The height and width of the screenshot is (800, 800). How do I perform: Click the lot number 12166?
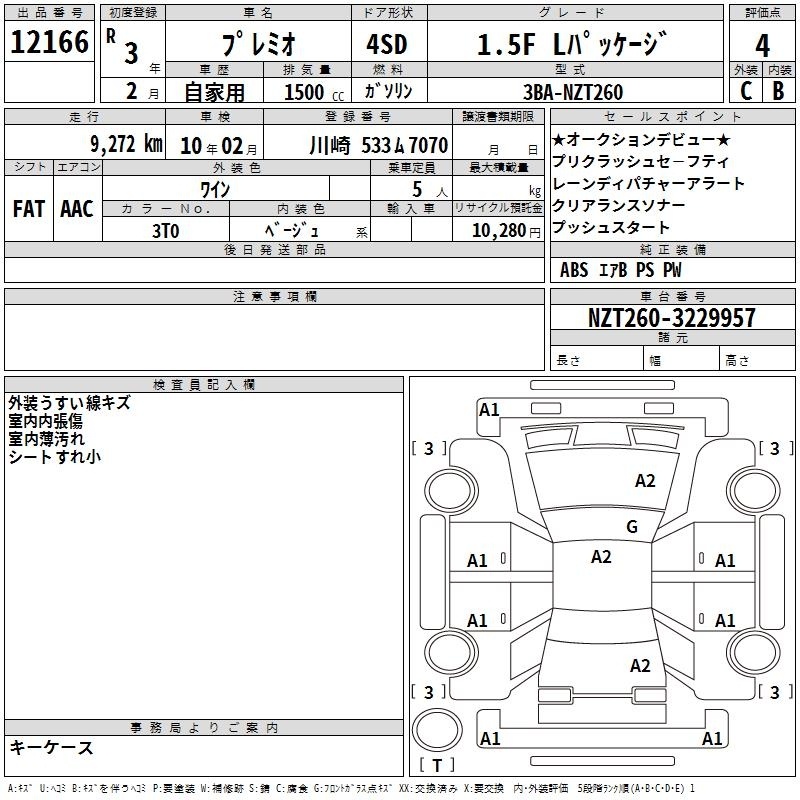point(49,42)
